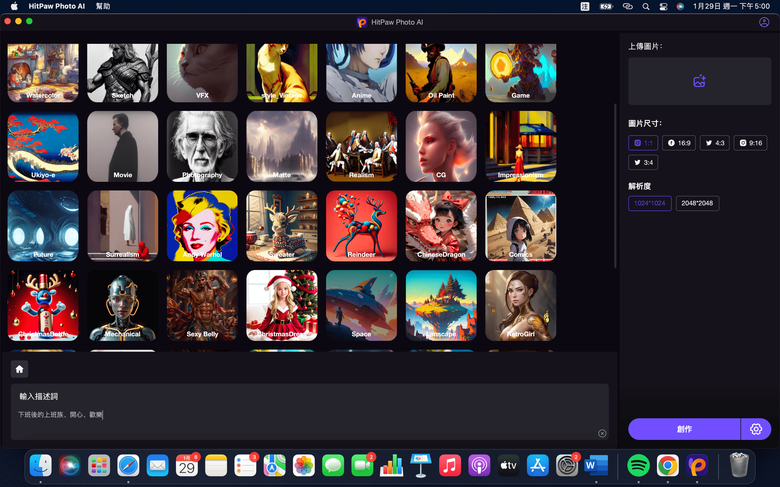Image resolution: width=780 pixels, height=487 pixels.
Task: Open App Store from the Dock
Action: (538, 466)
